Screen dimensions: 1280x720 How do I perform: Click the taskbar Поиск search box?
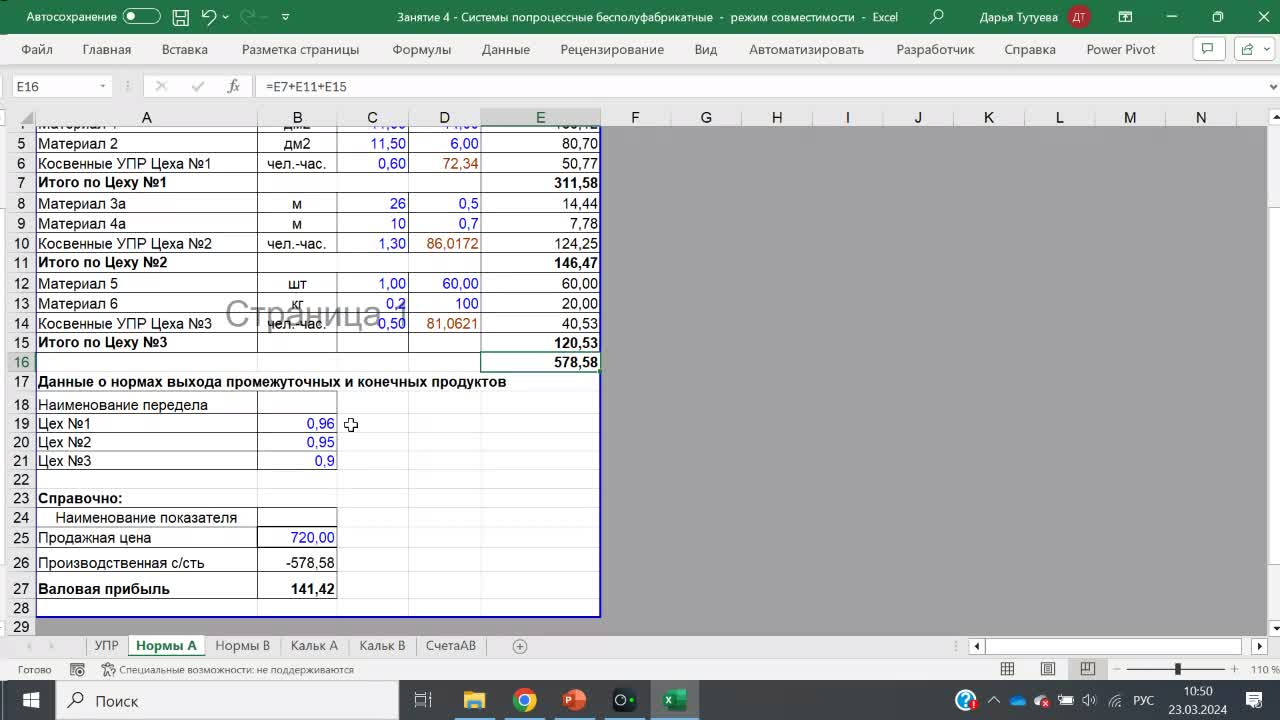pos(228,700)
